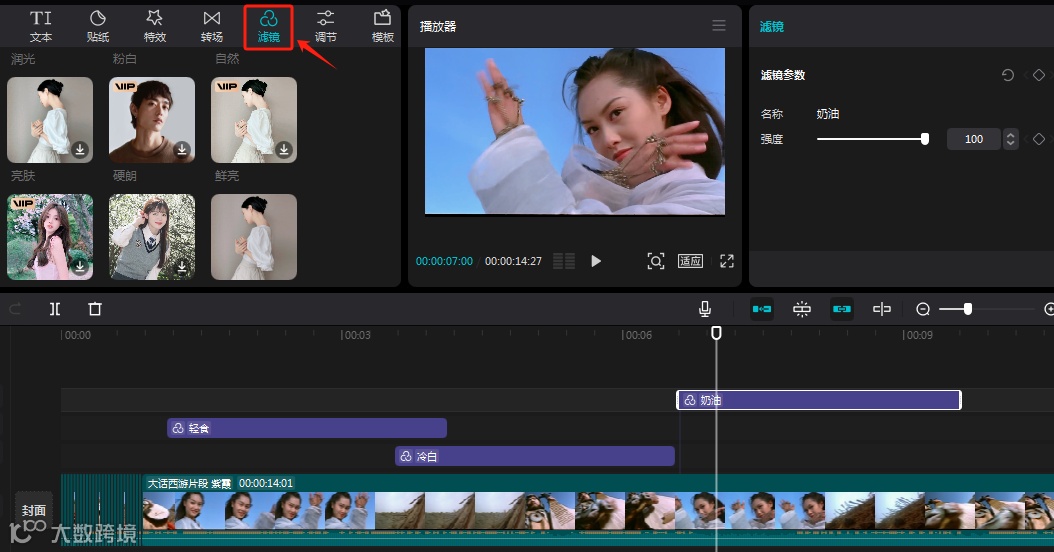This screenshot has width=1054, height=552.
Task: Start voice recording with microphone icon
Action: [704, 309]
